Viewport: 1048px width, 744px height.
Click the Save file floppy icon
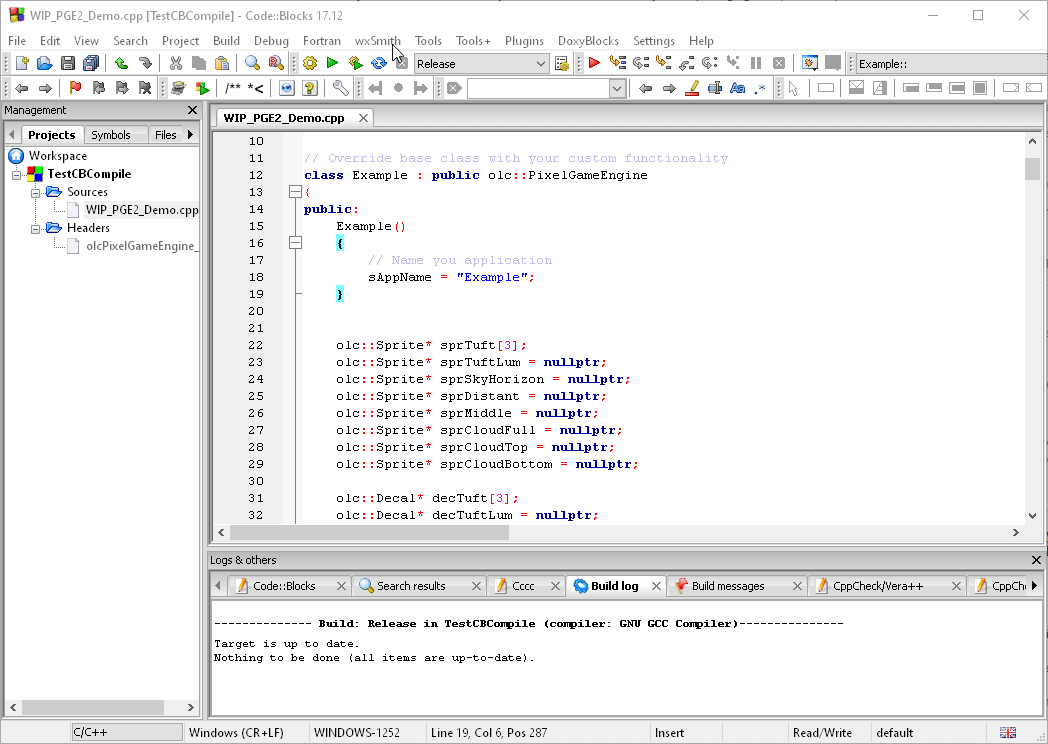[x=68, y=63]
